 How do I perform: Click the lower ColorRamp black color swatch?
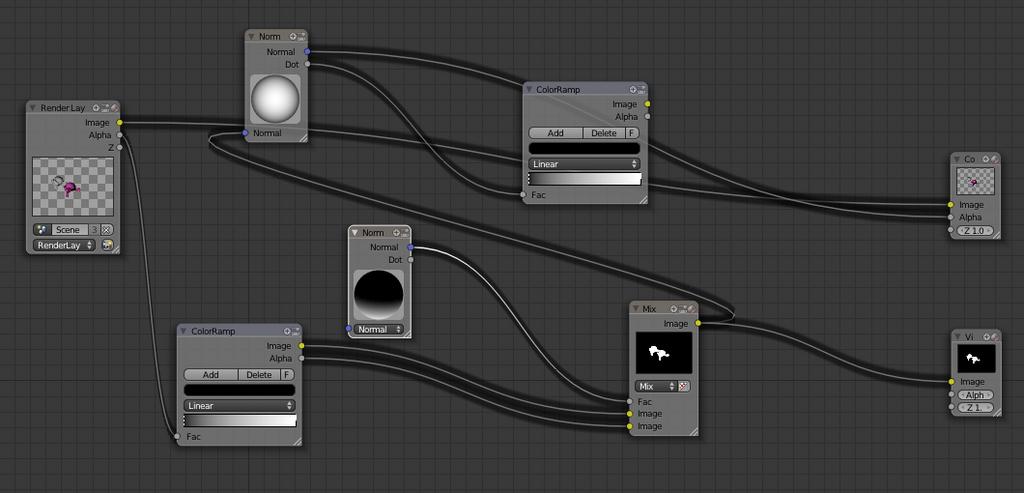[x=240, y=390]
